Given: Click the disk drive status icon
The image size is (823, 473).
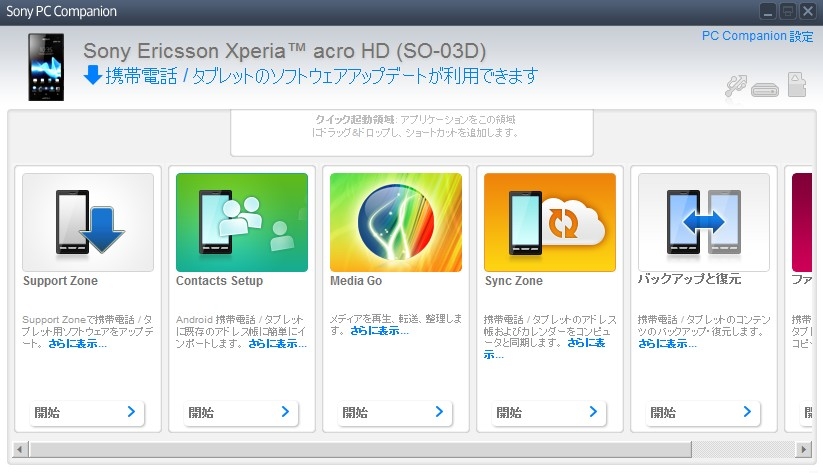Looking at the screenshot, I should click(765, 90).
